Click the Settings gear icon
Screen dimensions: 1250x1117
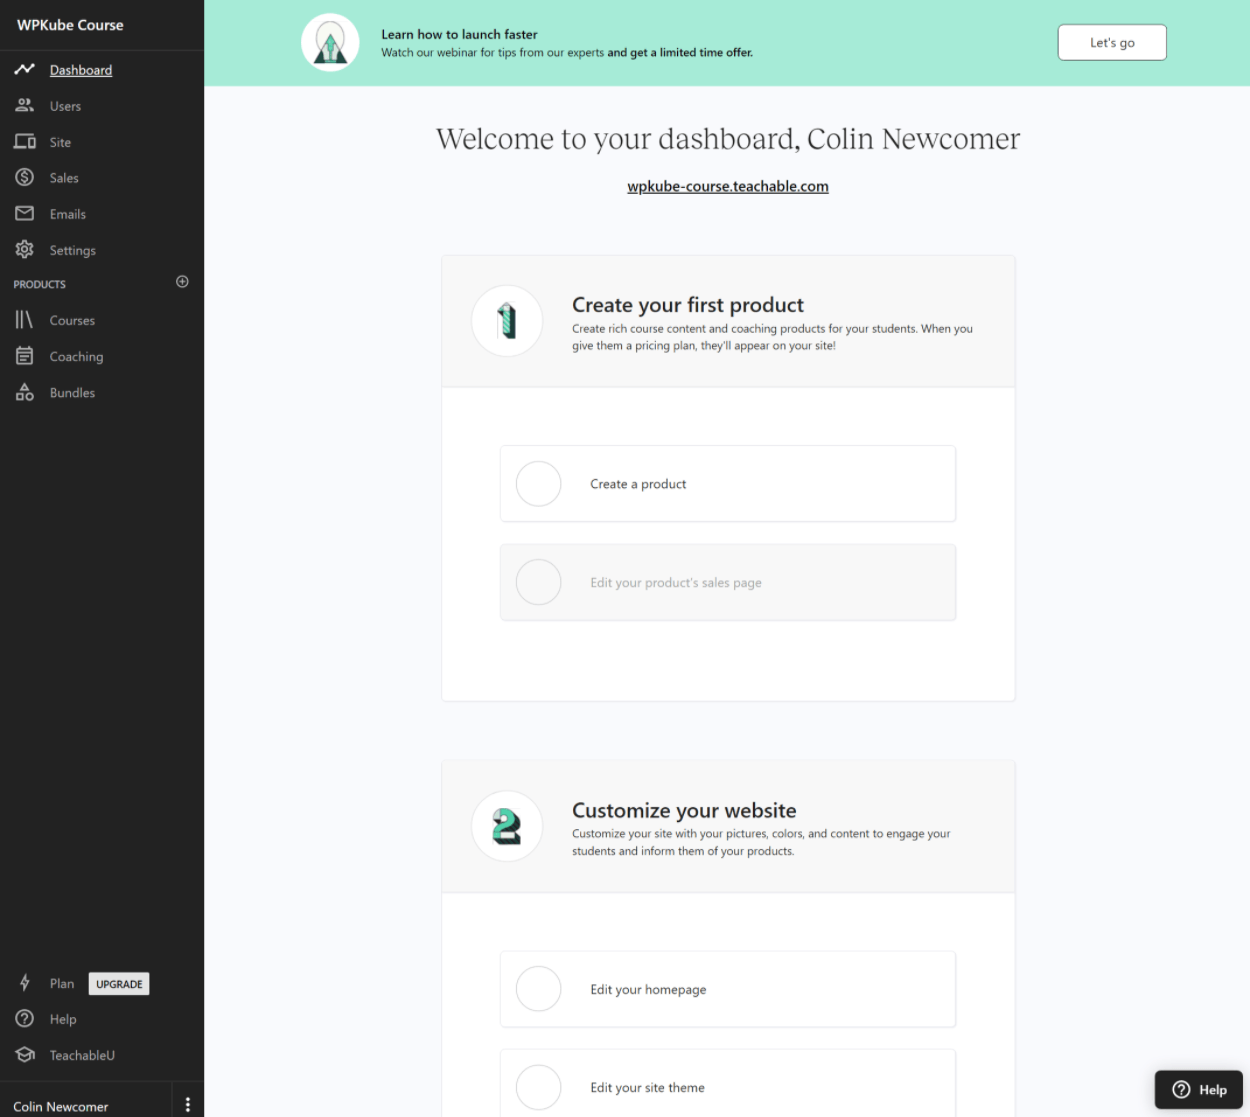click(x=25, y=249)
